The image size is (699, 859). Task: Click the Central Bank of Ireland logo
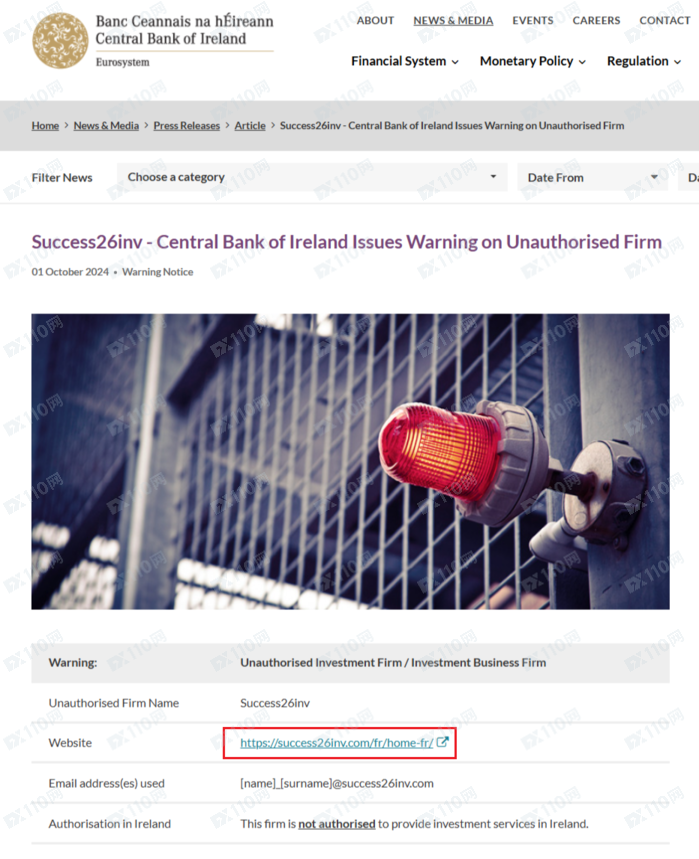[60, 41]
